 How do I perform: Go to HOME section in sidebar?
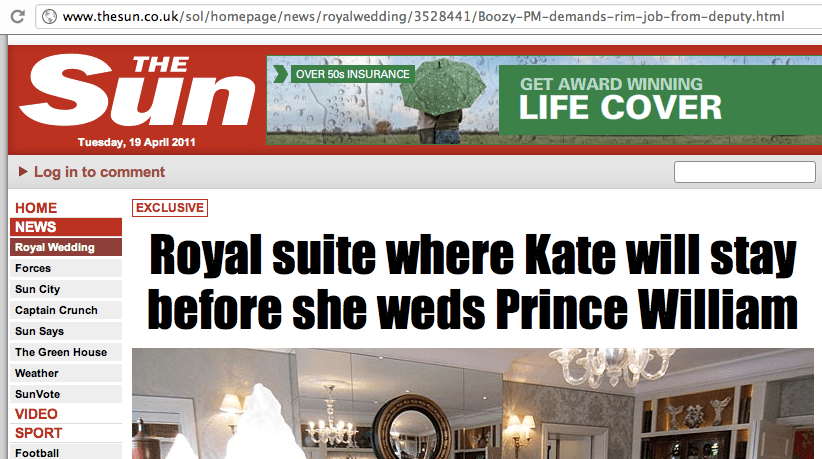(36, 208)
